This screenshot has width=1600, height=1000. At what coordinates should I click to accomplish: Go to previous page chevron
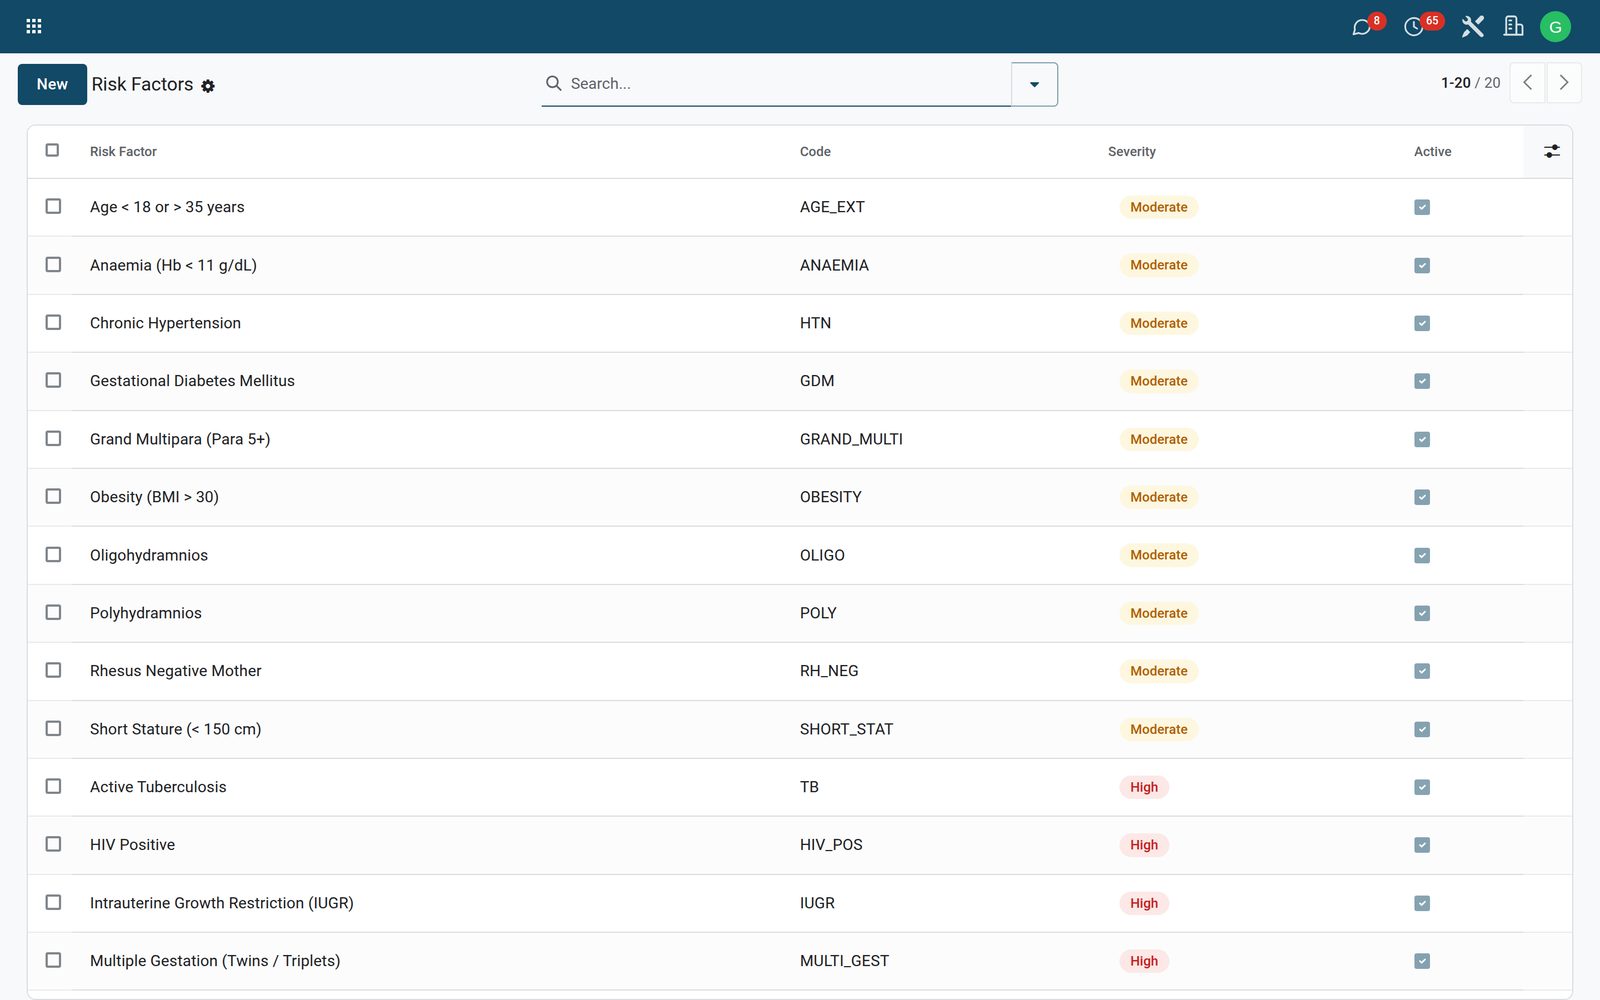click(x=1527, y=83)
